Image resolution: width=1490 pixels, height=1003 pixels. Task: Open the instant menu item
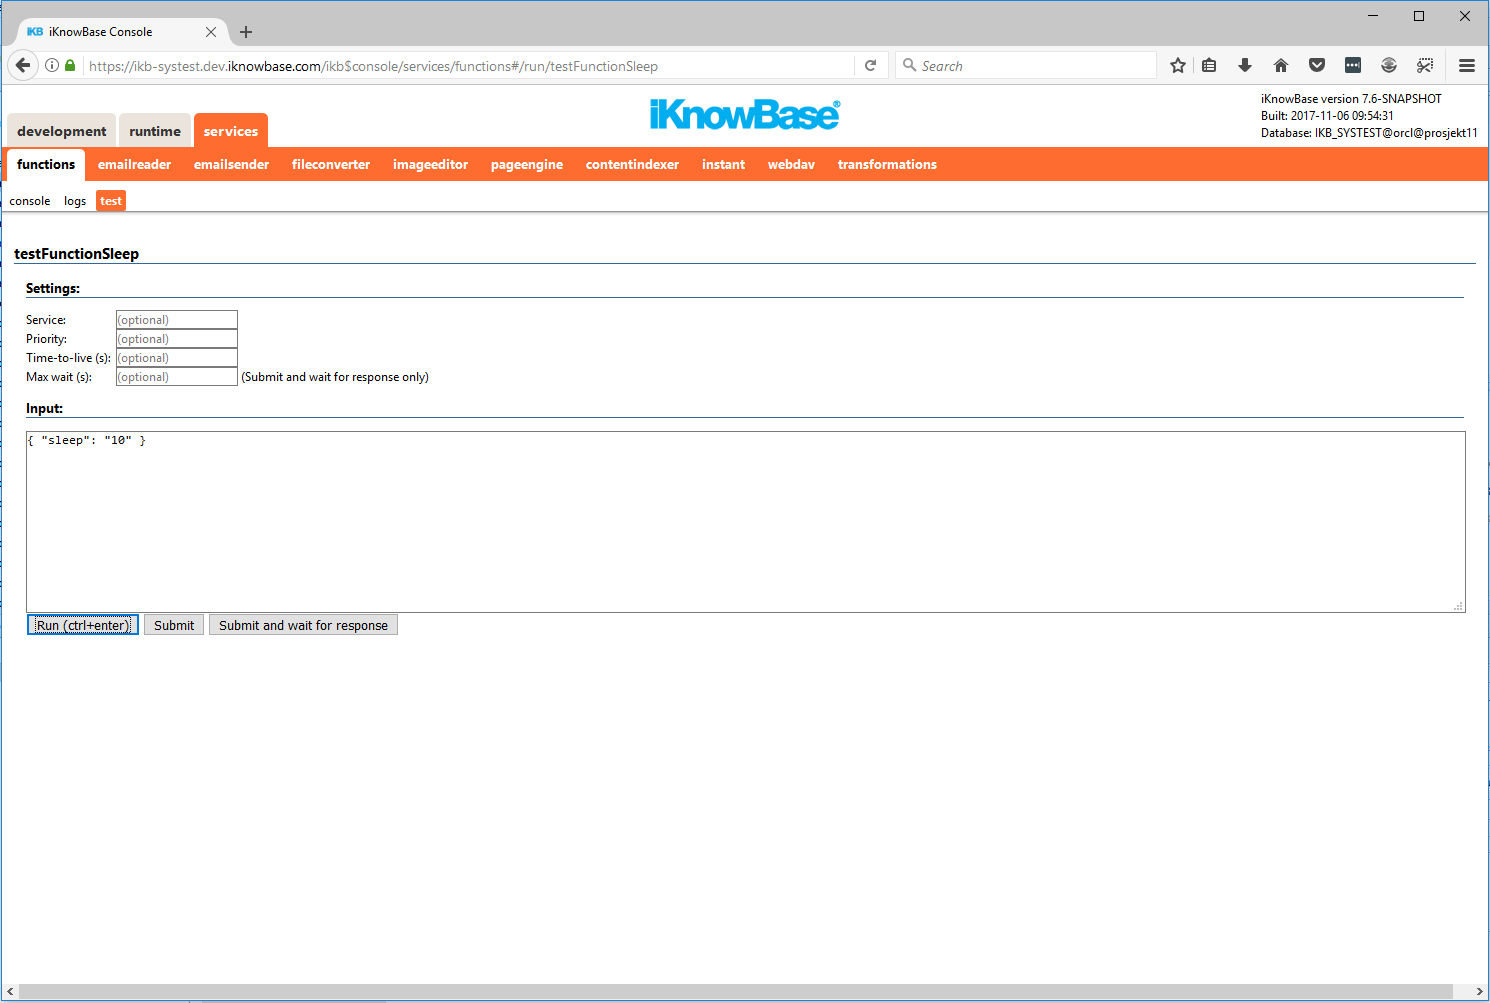[x=723, y=164]
